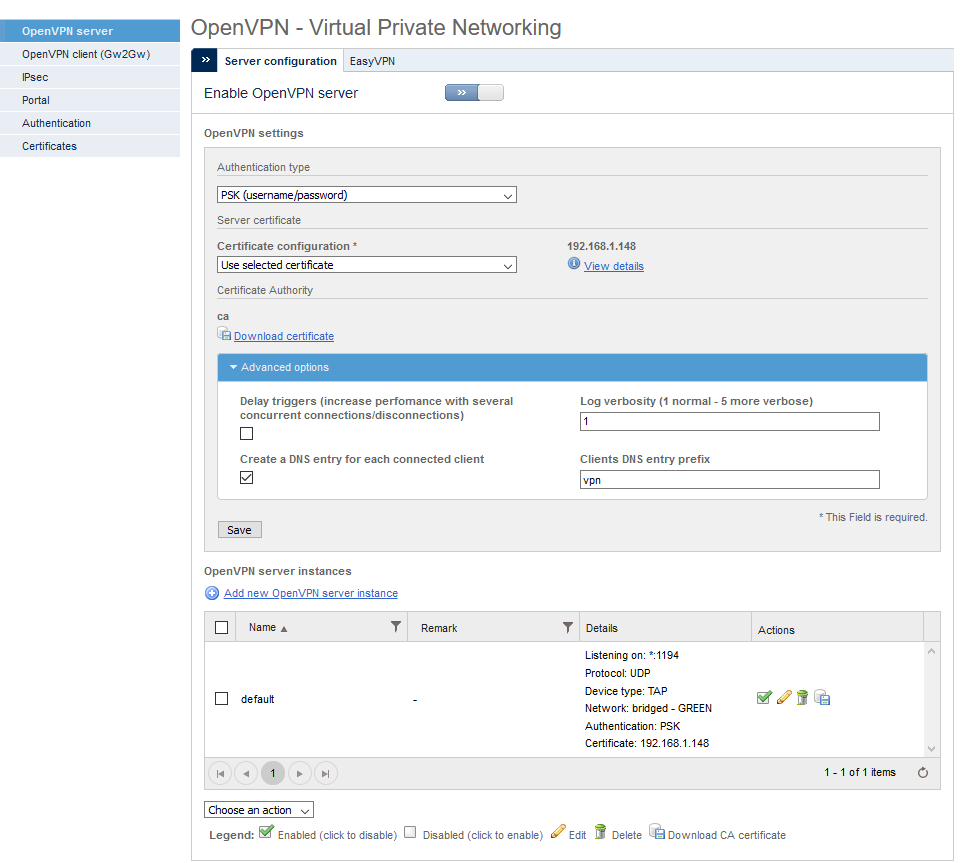Switch to Server configuration tab
The height and width of the screenshot is (863, 963).
(281, 61)
